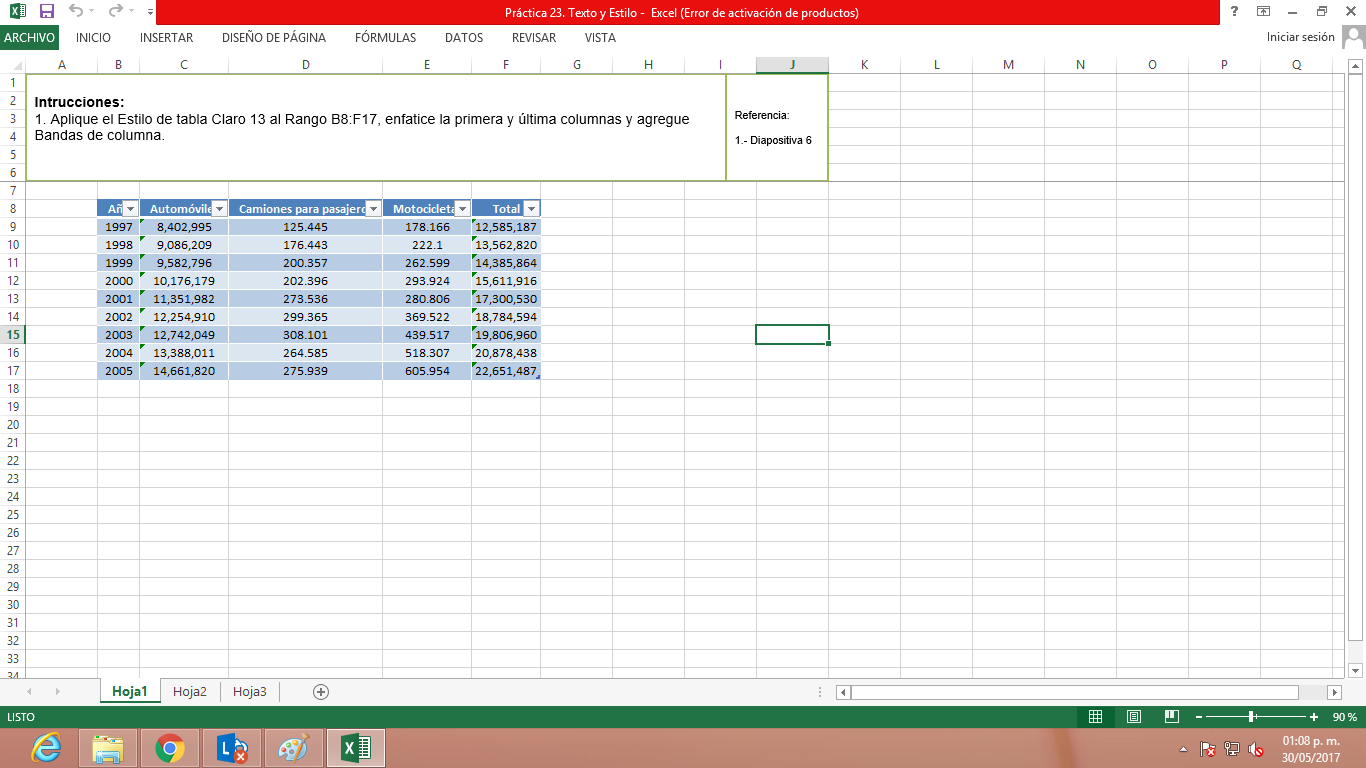The width and height of the screenshot is (1366, 768).
Task: Click the 90 % zoom level button
Action: [x=1345, y=717]
